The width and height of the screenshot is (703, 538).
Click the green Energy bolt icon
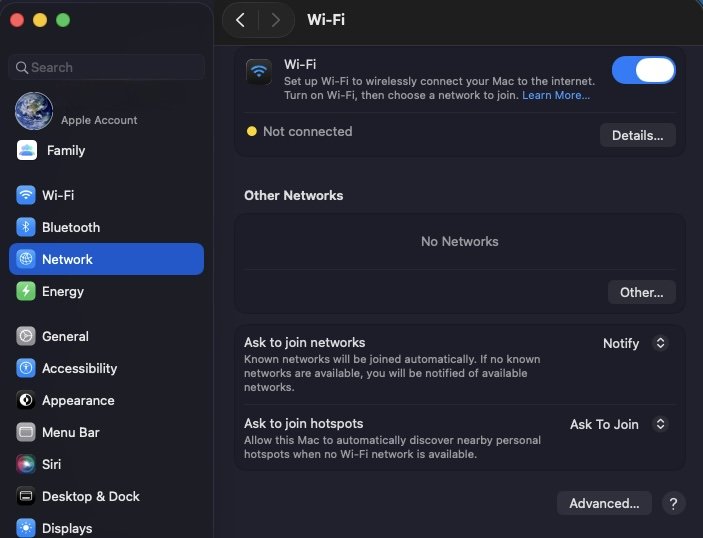coord(26,291)
